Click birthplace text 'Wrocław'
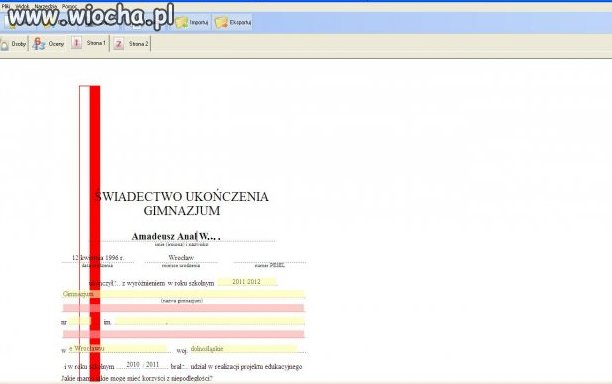Viewport: 612px width, 384px height. [181, 258]
